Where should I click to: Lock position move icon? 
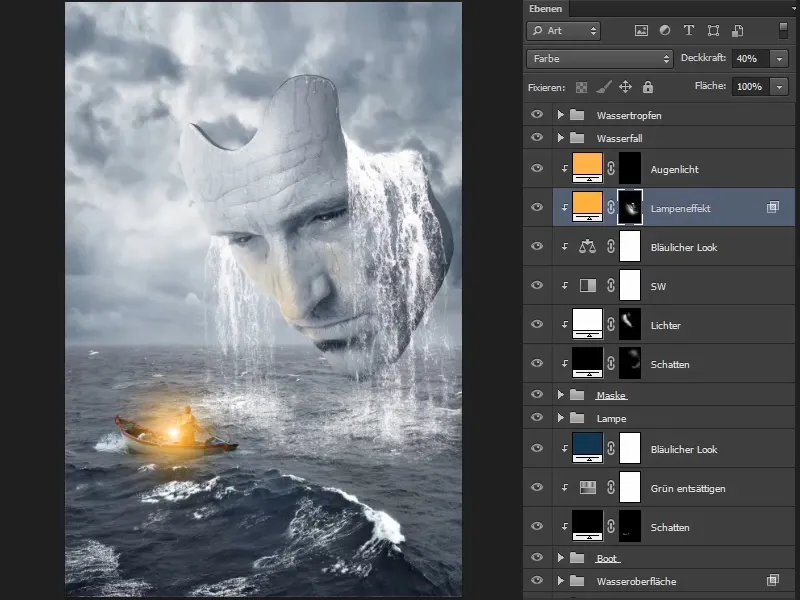point(626,87)
